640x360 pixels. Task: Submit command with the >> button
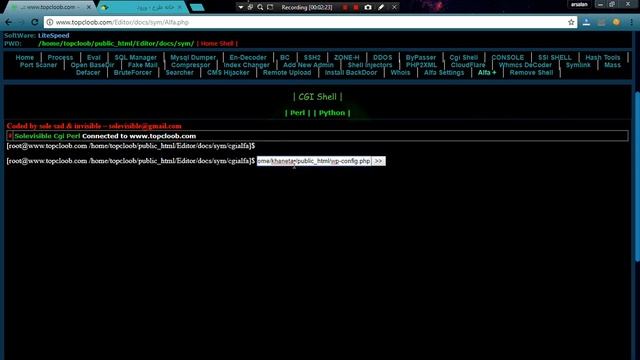(378, 161)
